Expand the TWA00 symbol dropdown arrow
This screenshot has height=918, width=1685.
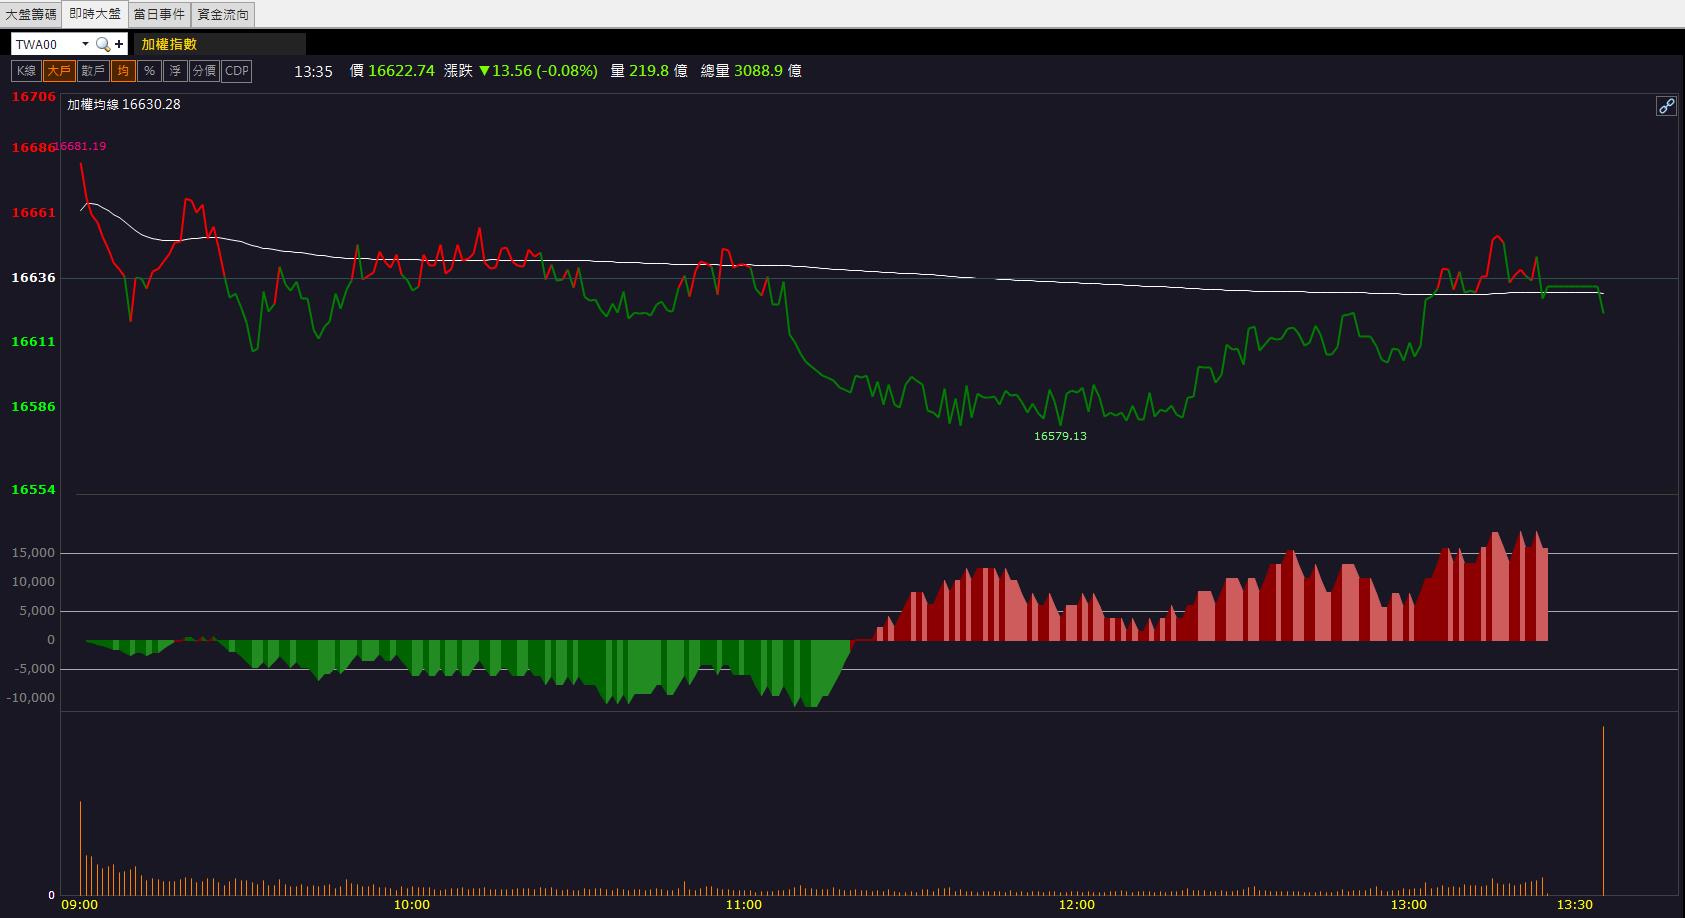85,44
